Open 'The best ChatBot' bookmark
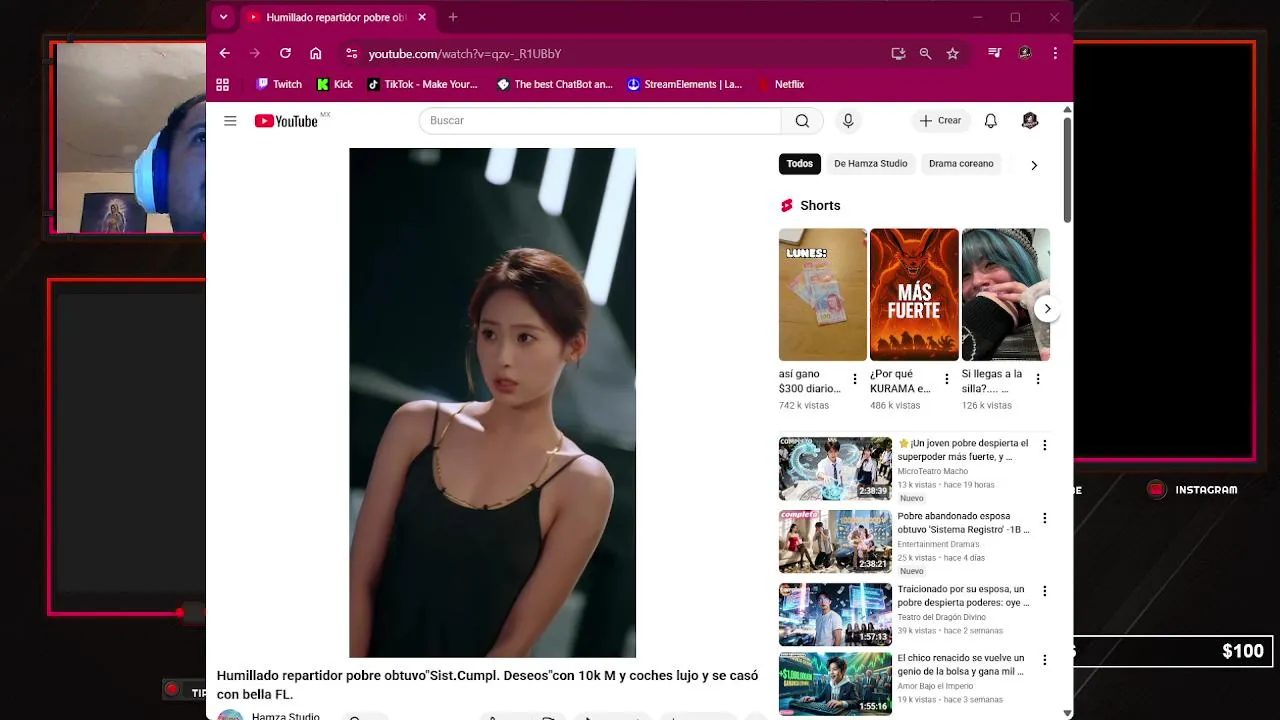This screenshot has height=720, width=1280. (x=555, y=84)
